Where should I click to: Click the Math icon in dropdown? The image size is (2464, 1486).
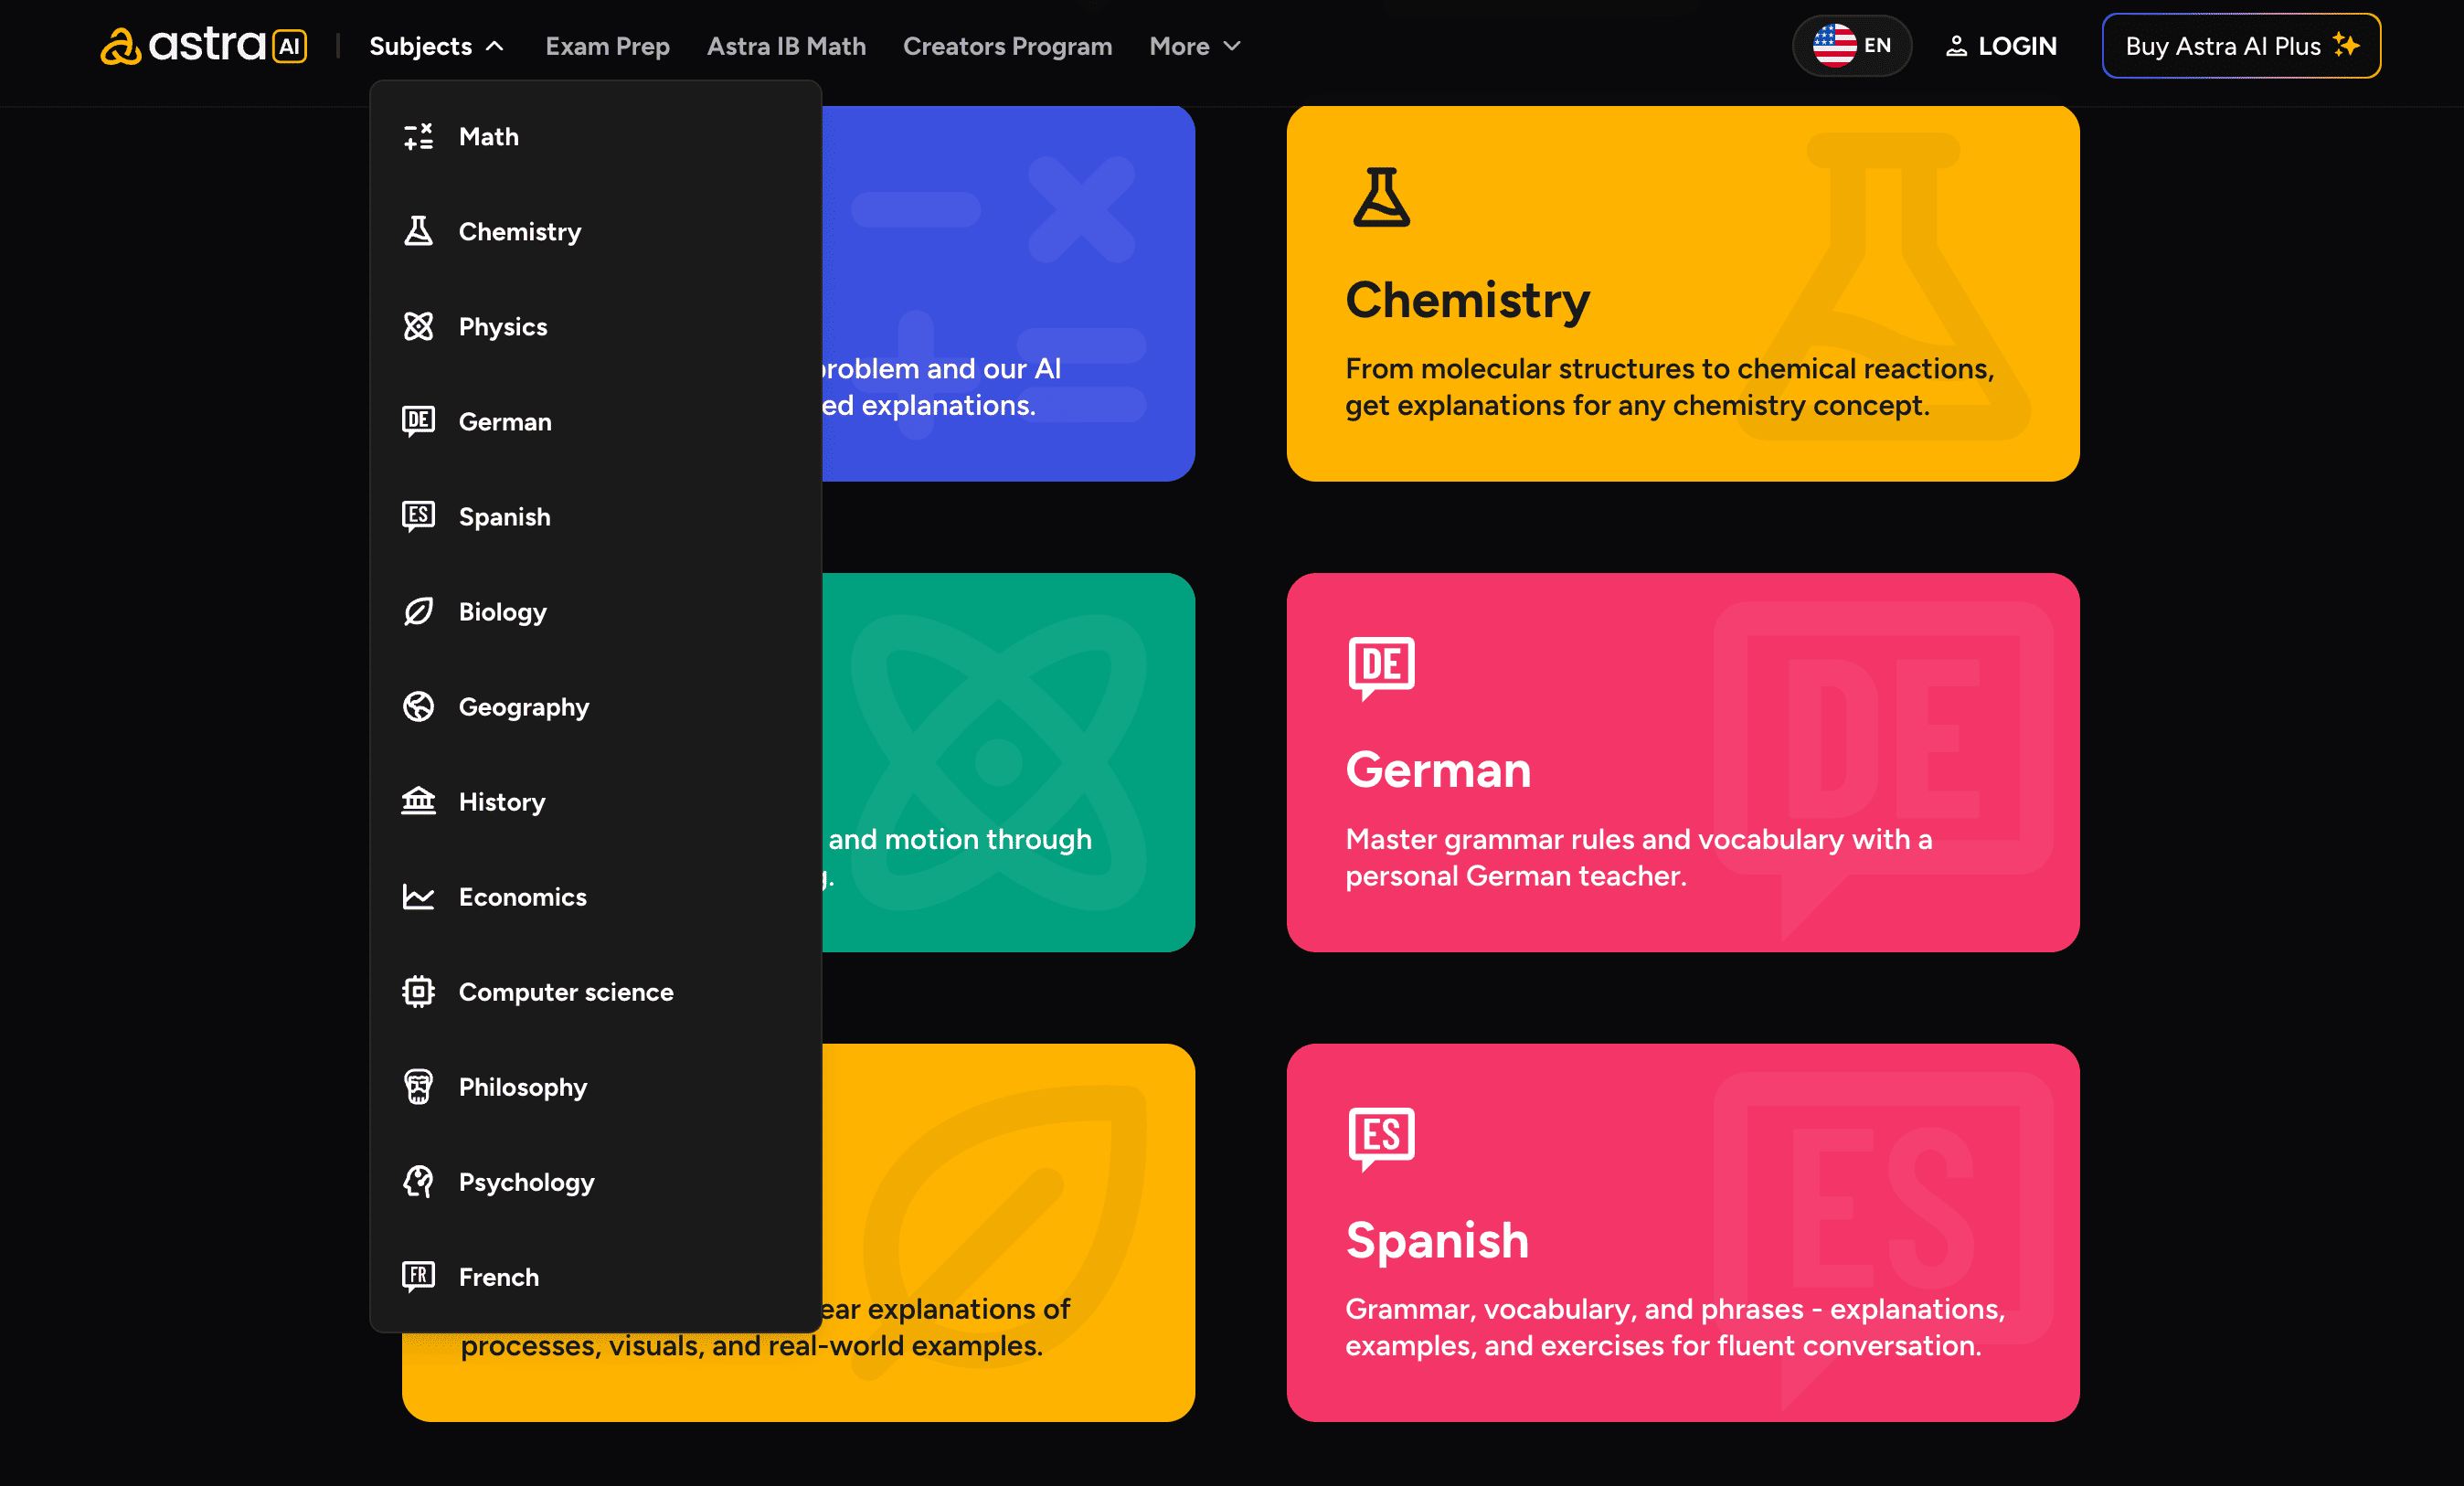(418, 137)
